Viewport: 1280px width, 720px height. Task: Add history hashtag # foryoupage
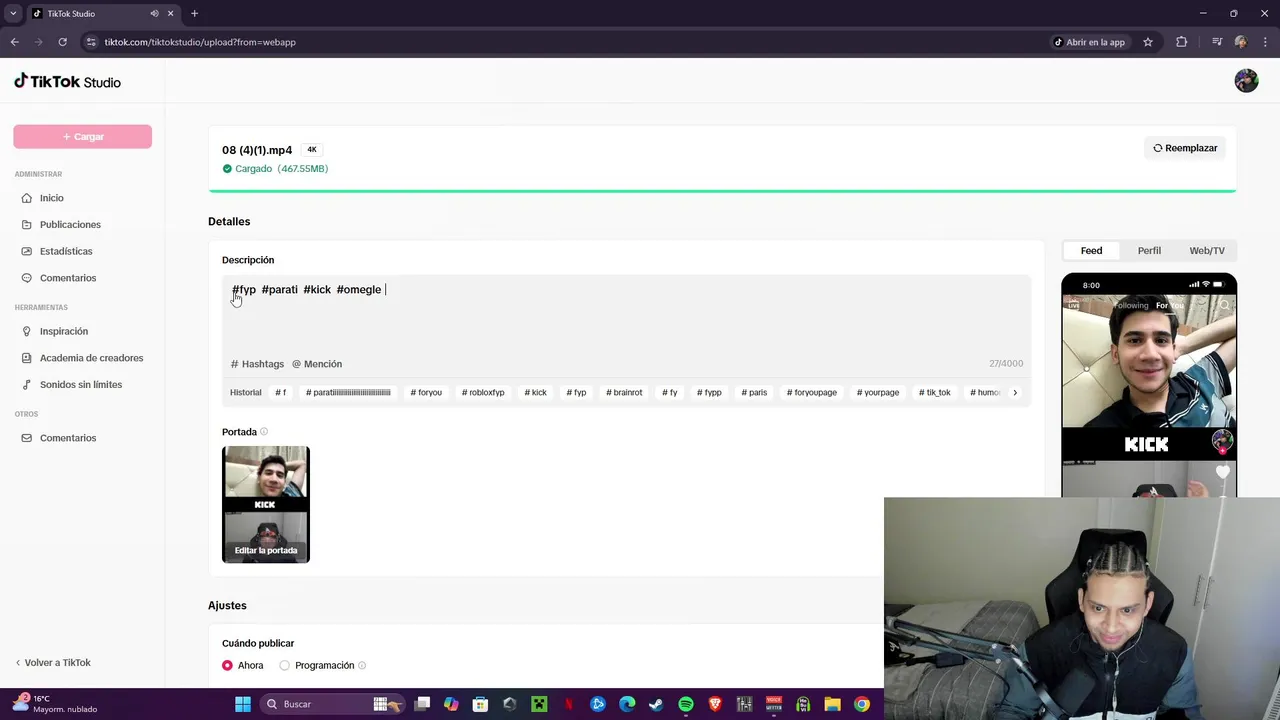(x=812, y=393)
